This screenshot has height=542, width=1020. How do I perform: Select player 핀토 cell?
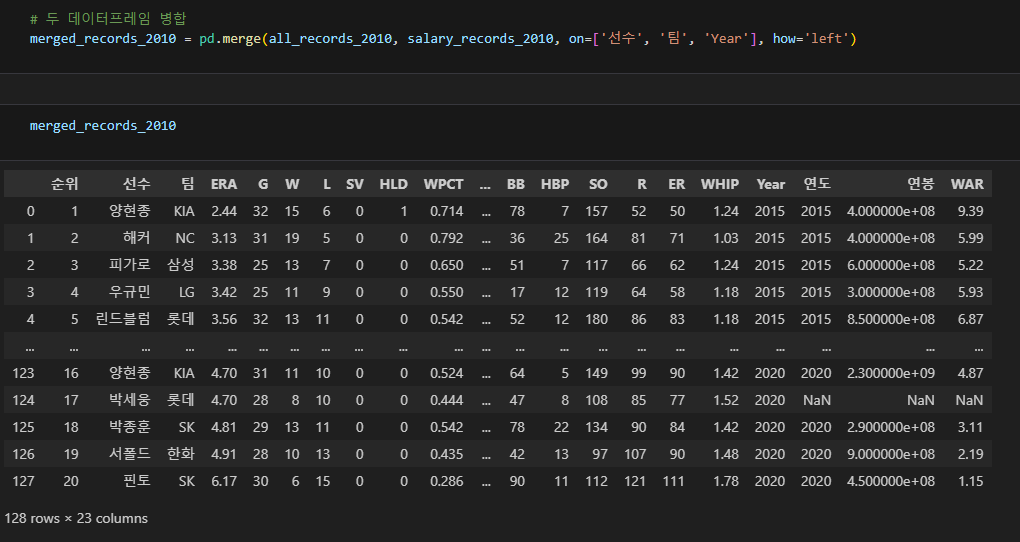click(137, 481)
